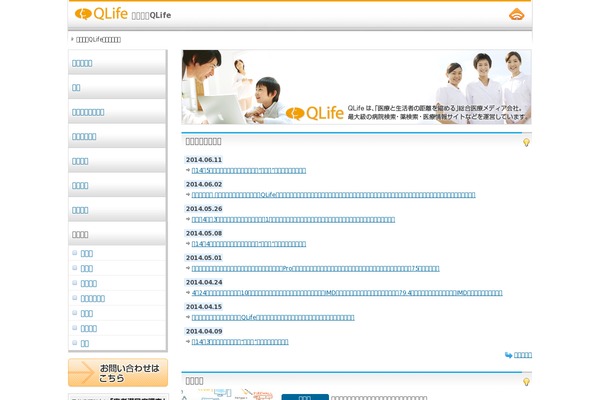Open the 2014.06.02 news link mentioning QLife
The image size is (600, 400).
333,195
